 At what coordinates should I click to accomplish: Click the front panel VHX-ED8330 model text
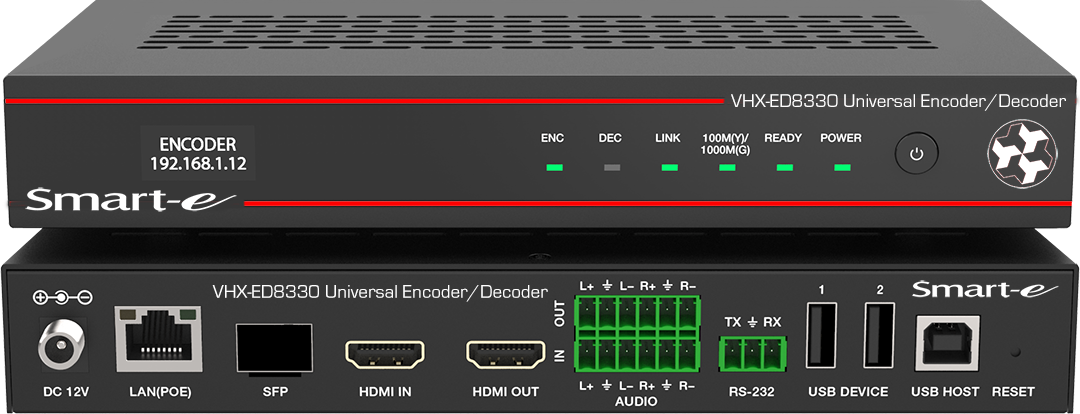(897, 101)
